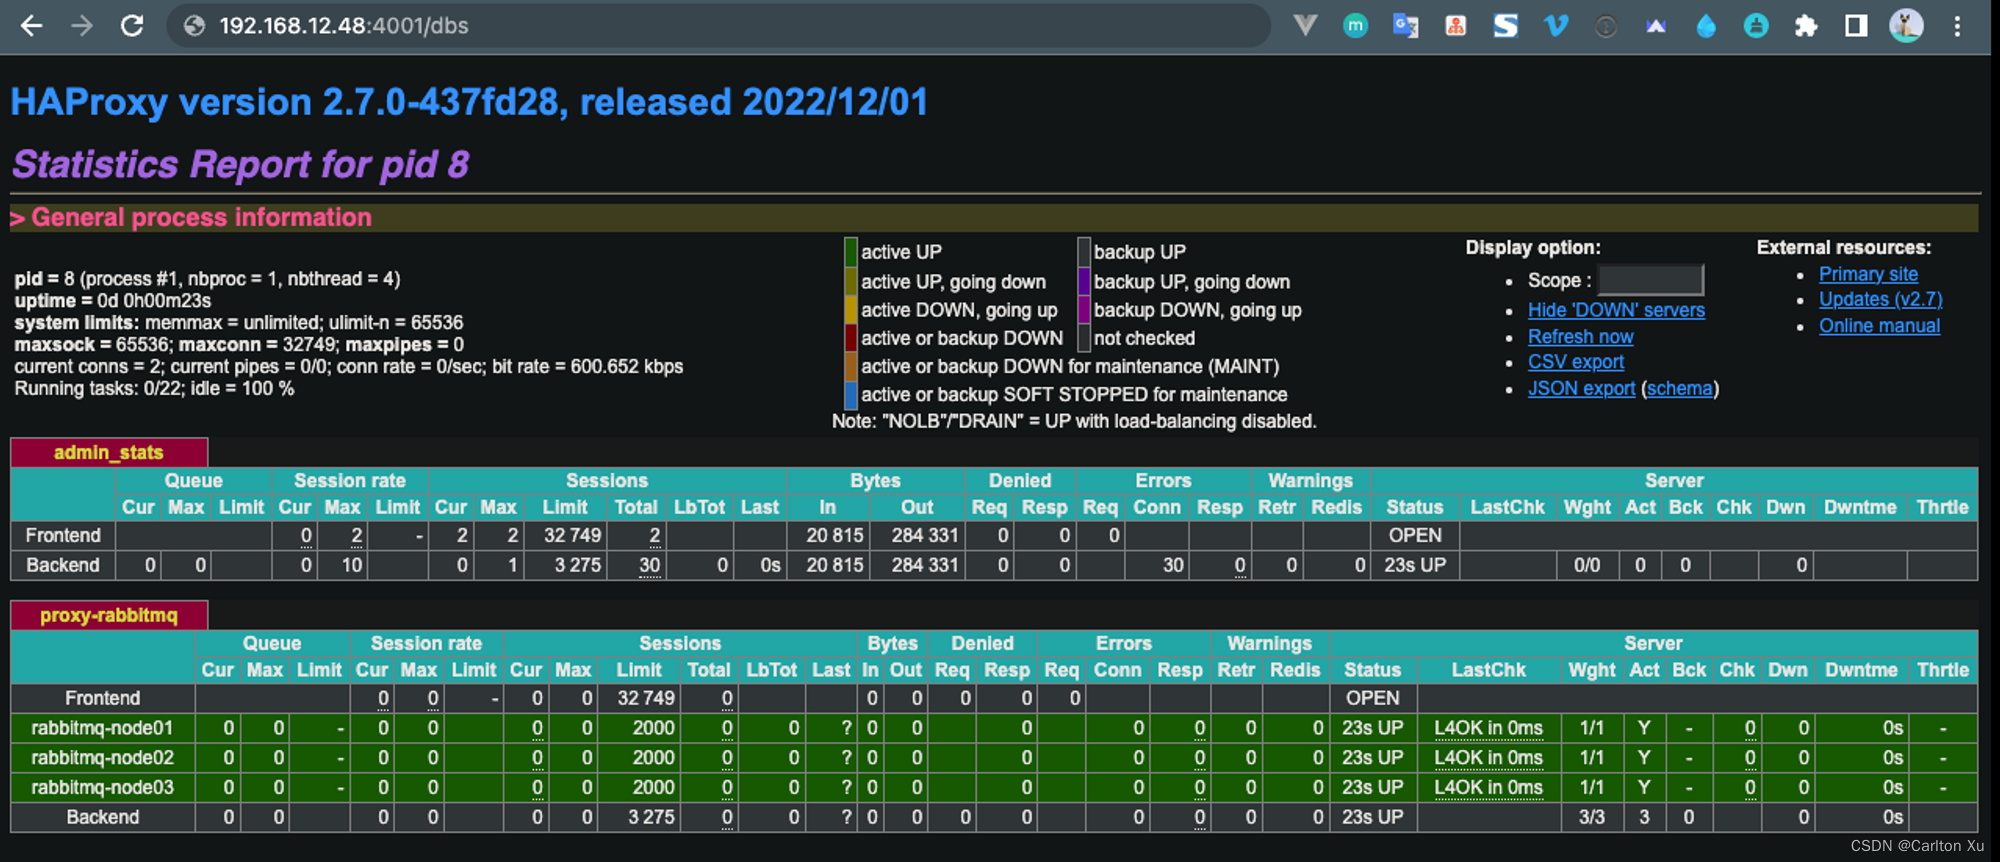Viewport: 2000px width, 862px height.
Task: Open the user profile avatar
Action: click(1906, 26)
